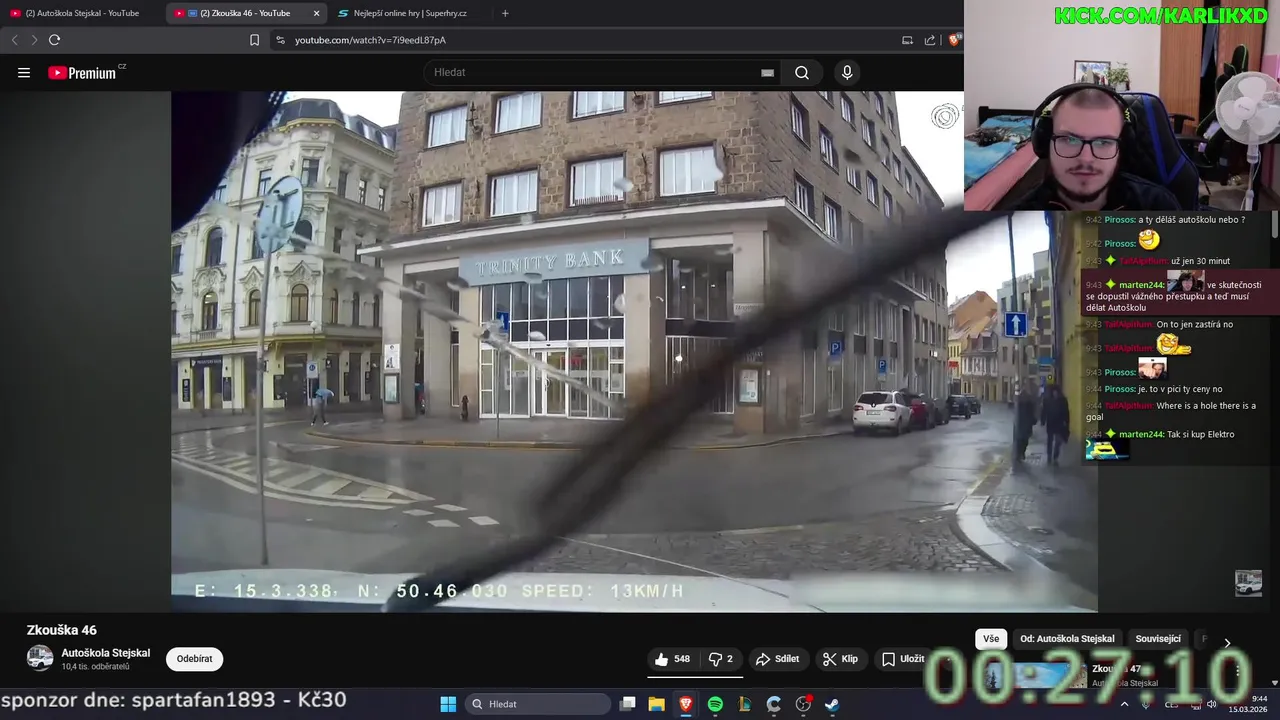Image resolution: width=1280 pixels, height=720 pixels.
Task: Open Steam from the taskbar
Action: (832, 704)
